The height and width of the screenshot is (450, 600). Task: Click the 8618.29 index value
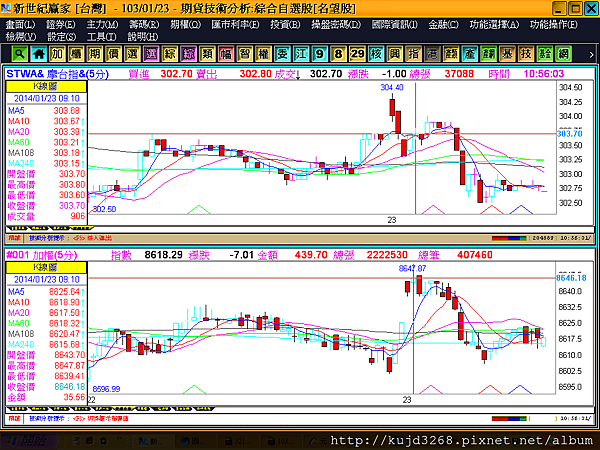click(163, 255)
